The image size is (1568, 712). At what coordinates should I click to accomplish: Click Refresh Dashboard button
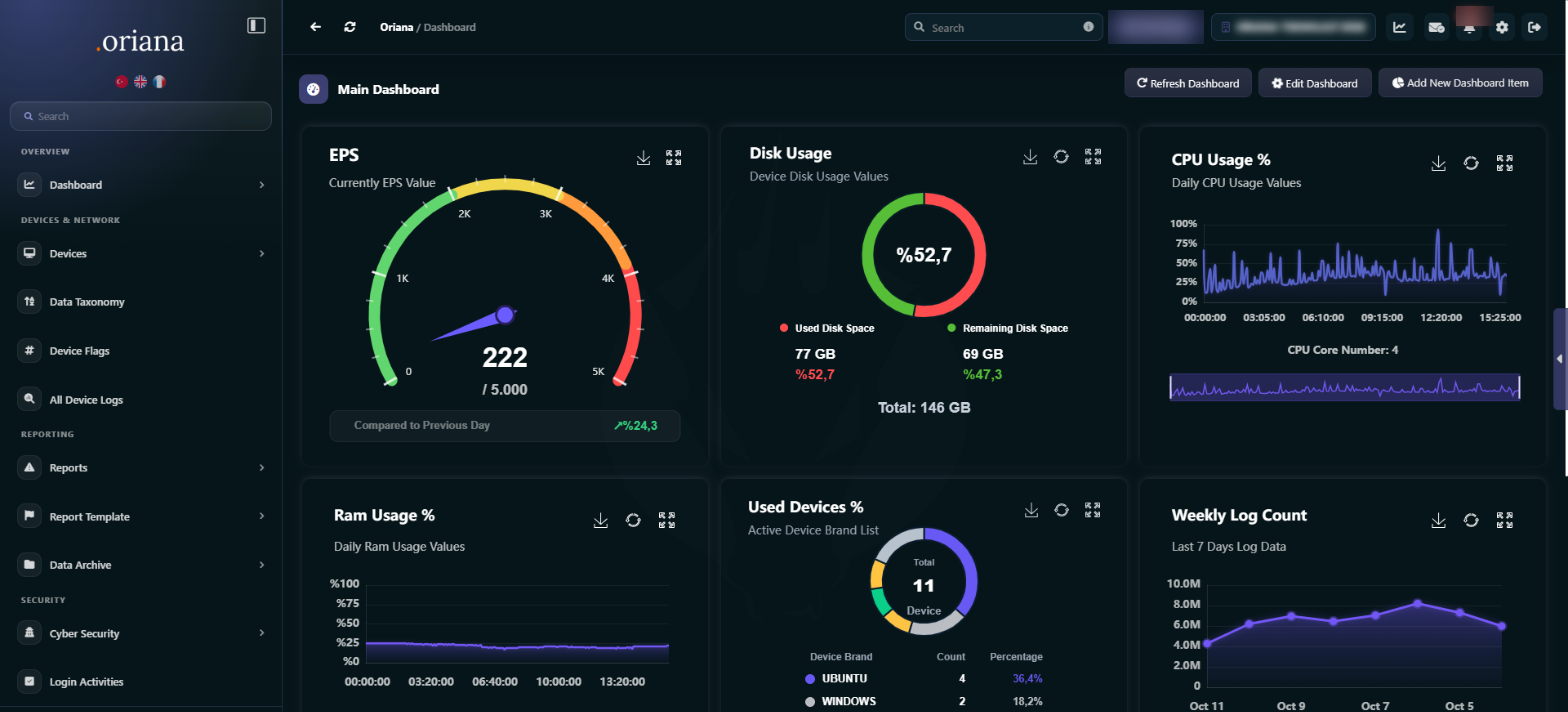[1188, 83]
